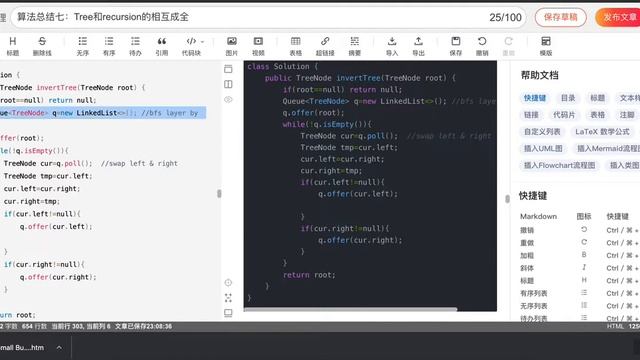The width and height of the screenshot is (640, 360).
Task: Click the 发布文章 publish article button
Action: (618, 17)
